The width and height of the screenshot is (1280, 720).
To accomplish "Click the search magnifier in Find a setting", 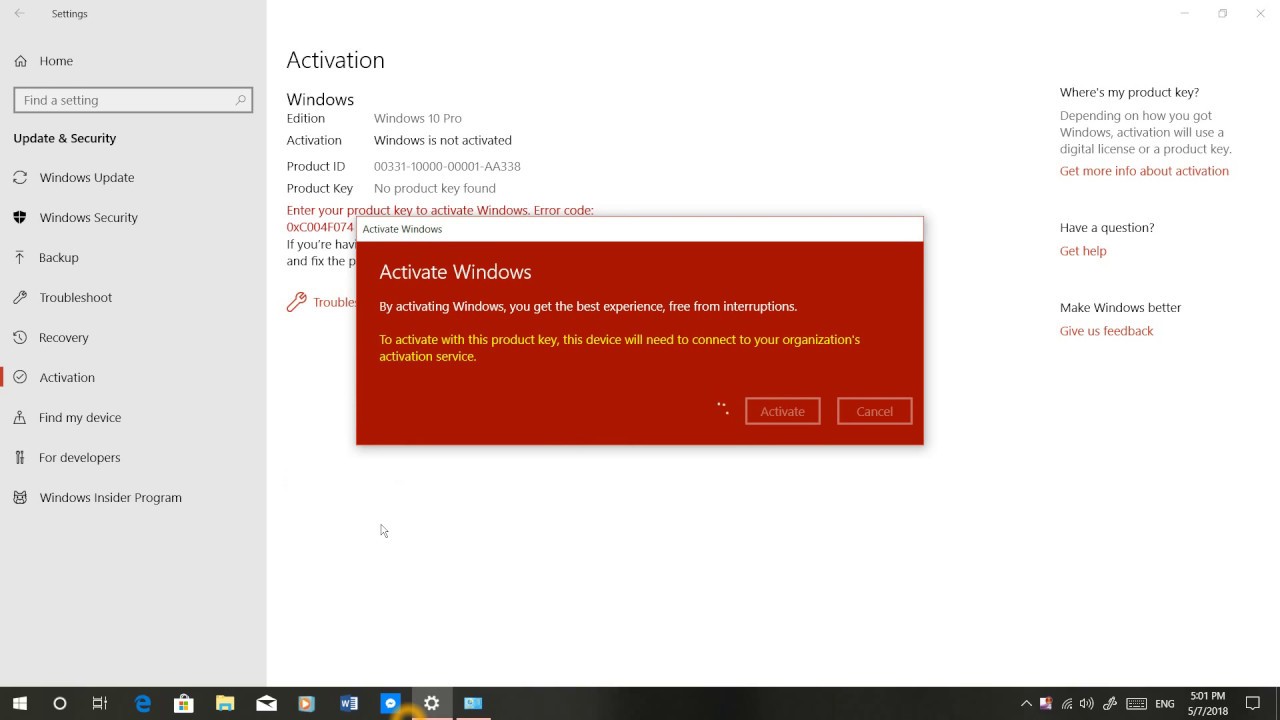I will pos(240,100).
